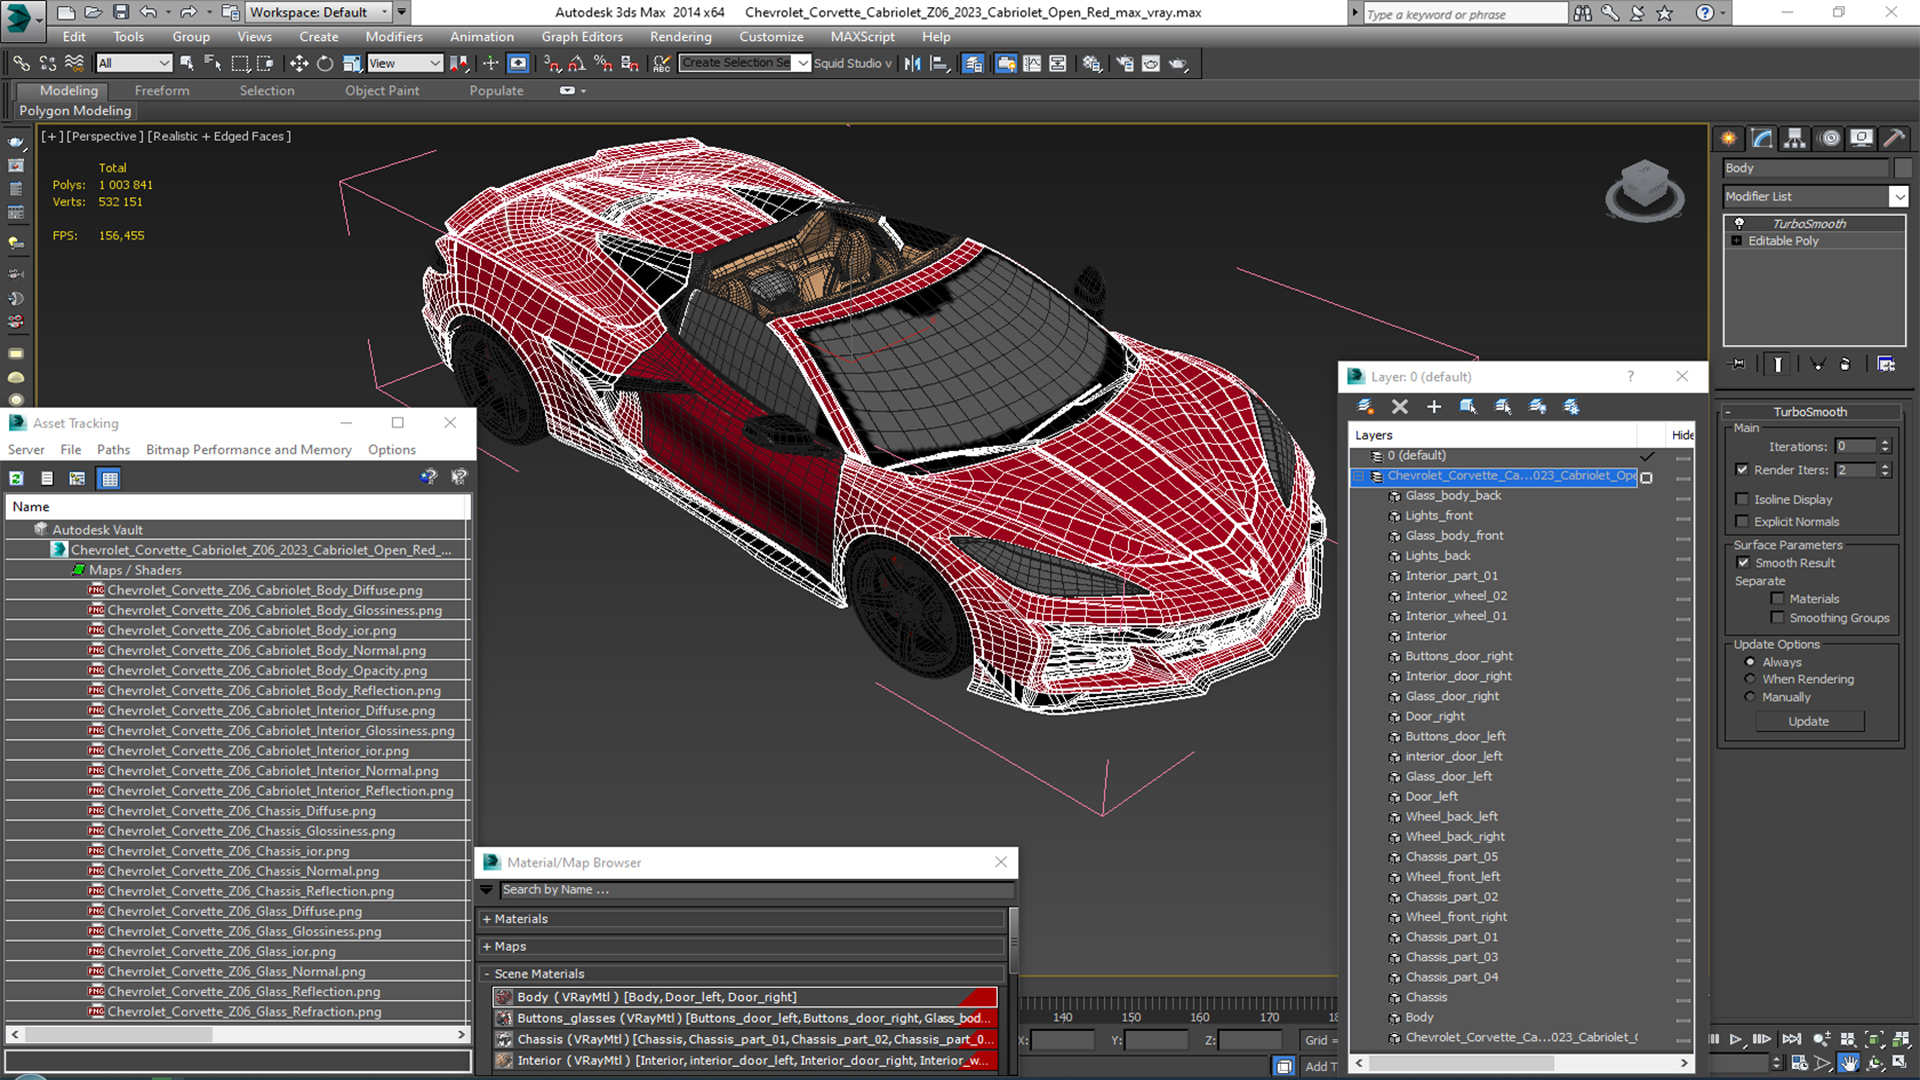Expand the Materials group in Material Browser

coord(487,919)
